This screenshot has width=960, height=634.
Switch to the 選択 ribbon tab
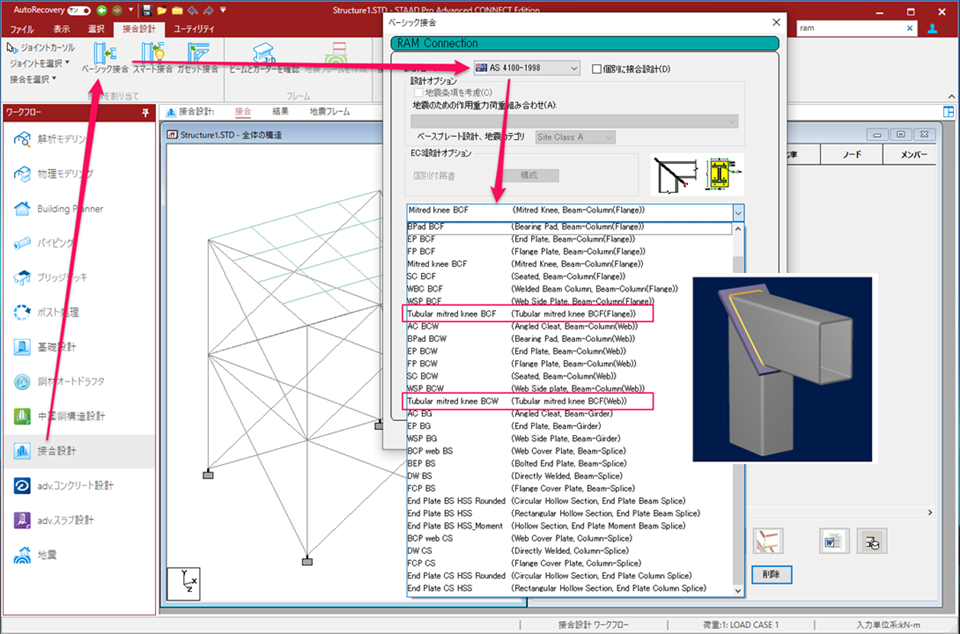pyautogui.click(x=96, y=29)
